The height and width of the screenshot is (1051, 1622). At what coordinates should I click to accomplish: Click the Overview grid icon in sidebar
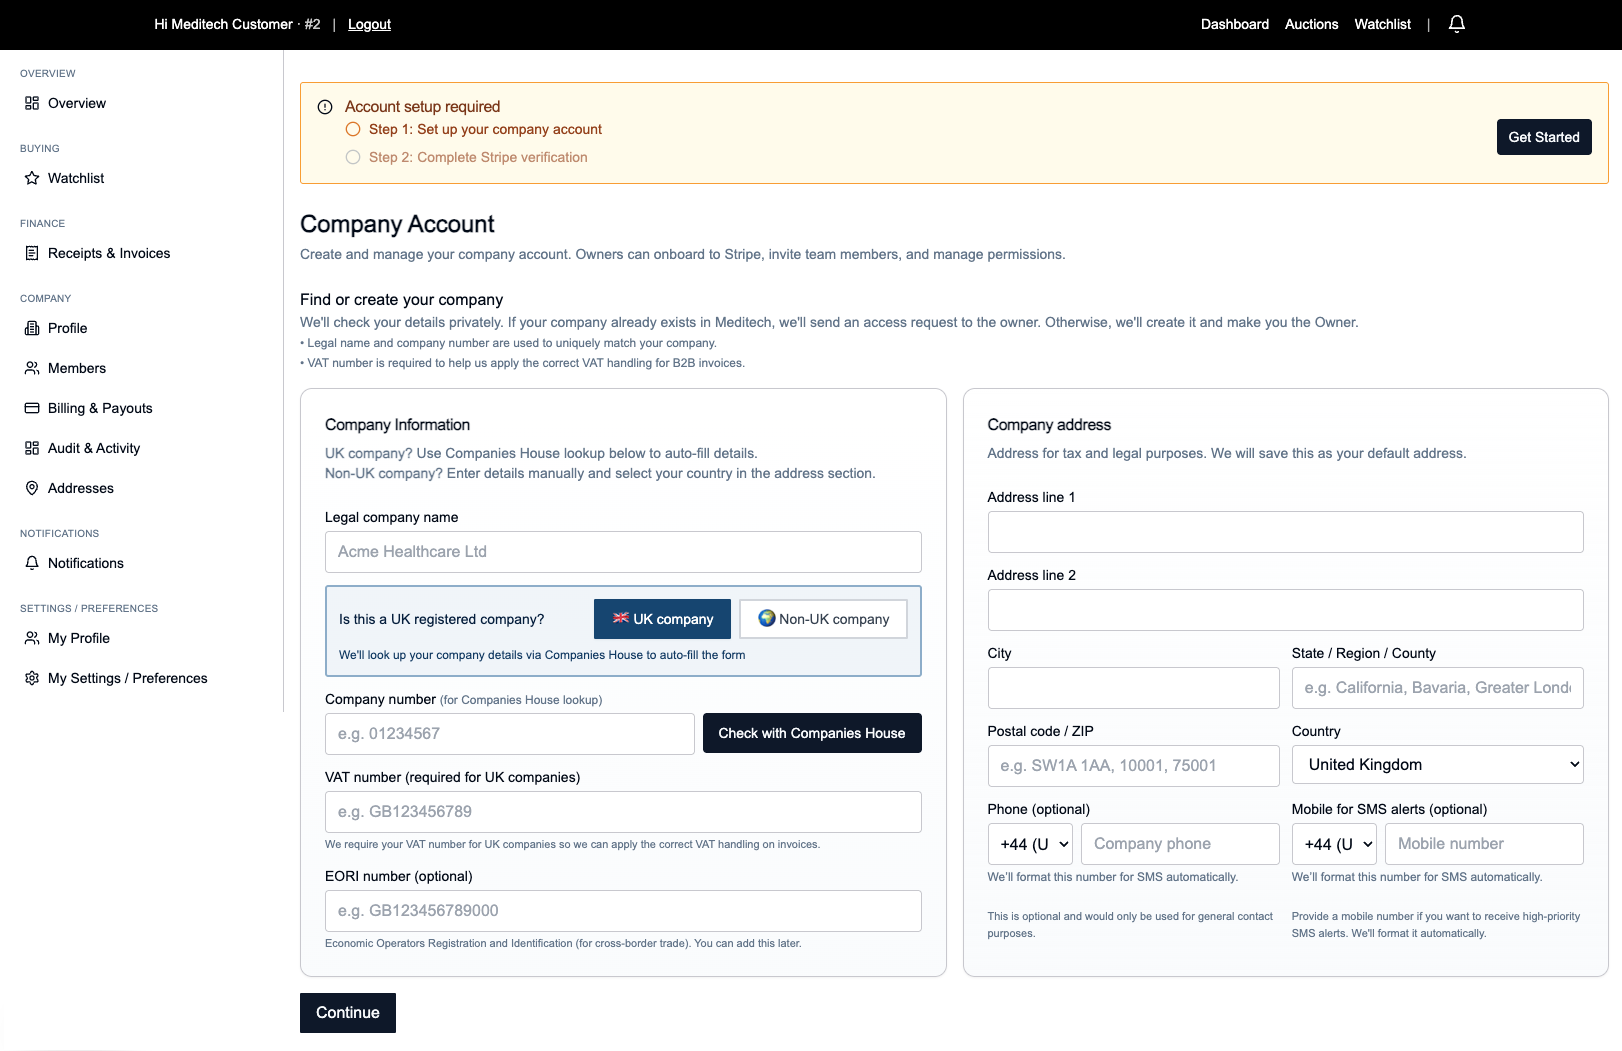pyautogui.click(x=32, y=103)
